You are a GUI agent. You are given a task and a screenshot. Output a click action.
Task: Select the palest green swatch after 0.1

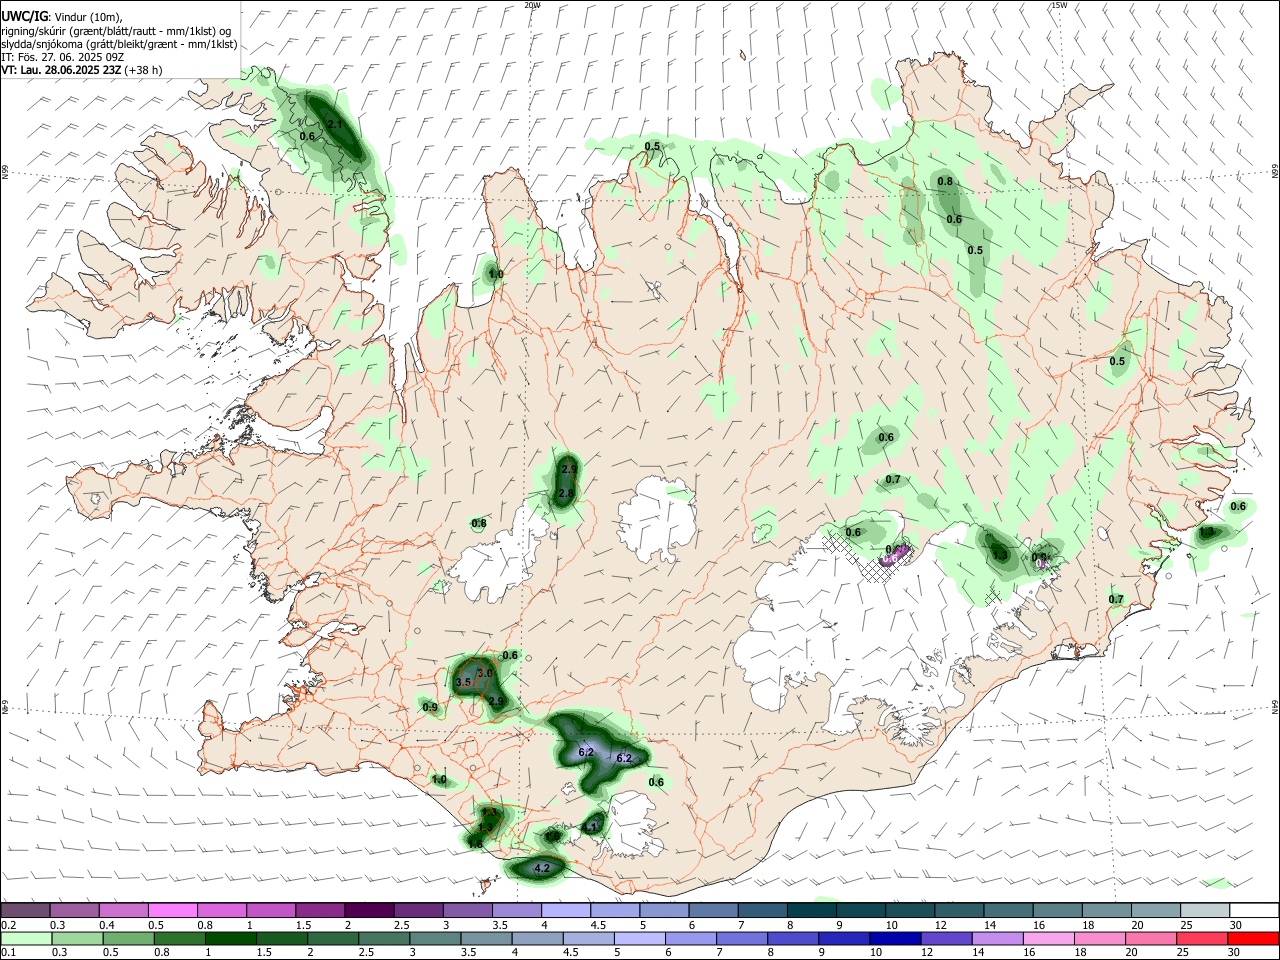(x=26, y=938)
